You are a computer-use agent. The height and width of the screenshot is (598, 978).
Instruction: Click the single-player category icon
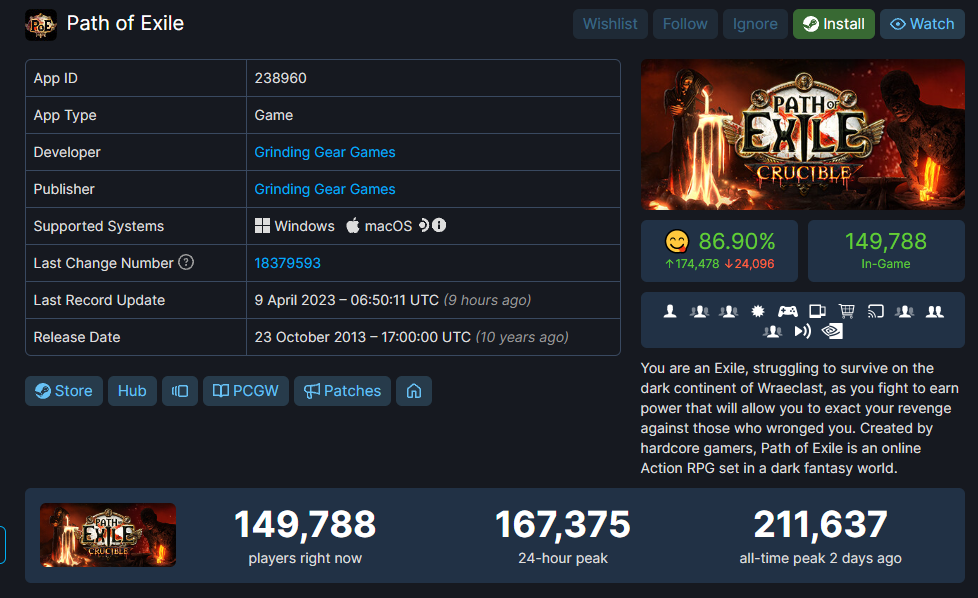click(x=670, y=311)
